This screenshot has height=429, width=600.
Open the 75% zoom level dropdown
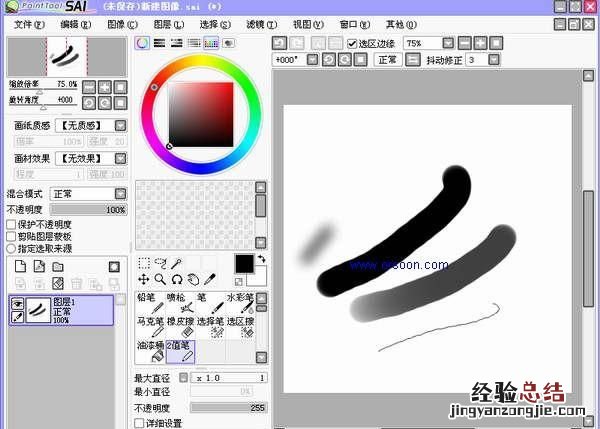448,43
